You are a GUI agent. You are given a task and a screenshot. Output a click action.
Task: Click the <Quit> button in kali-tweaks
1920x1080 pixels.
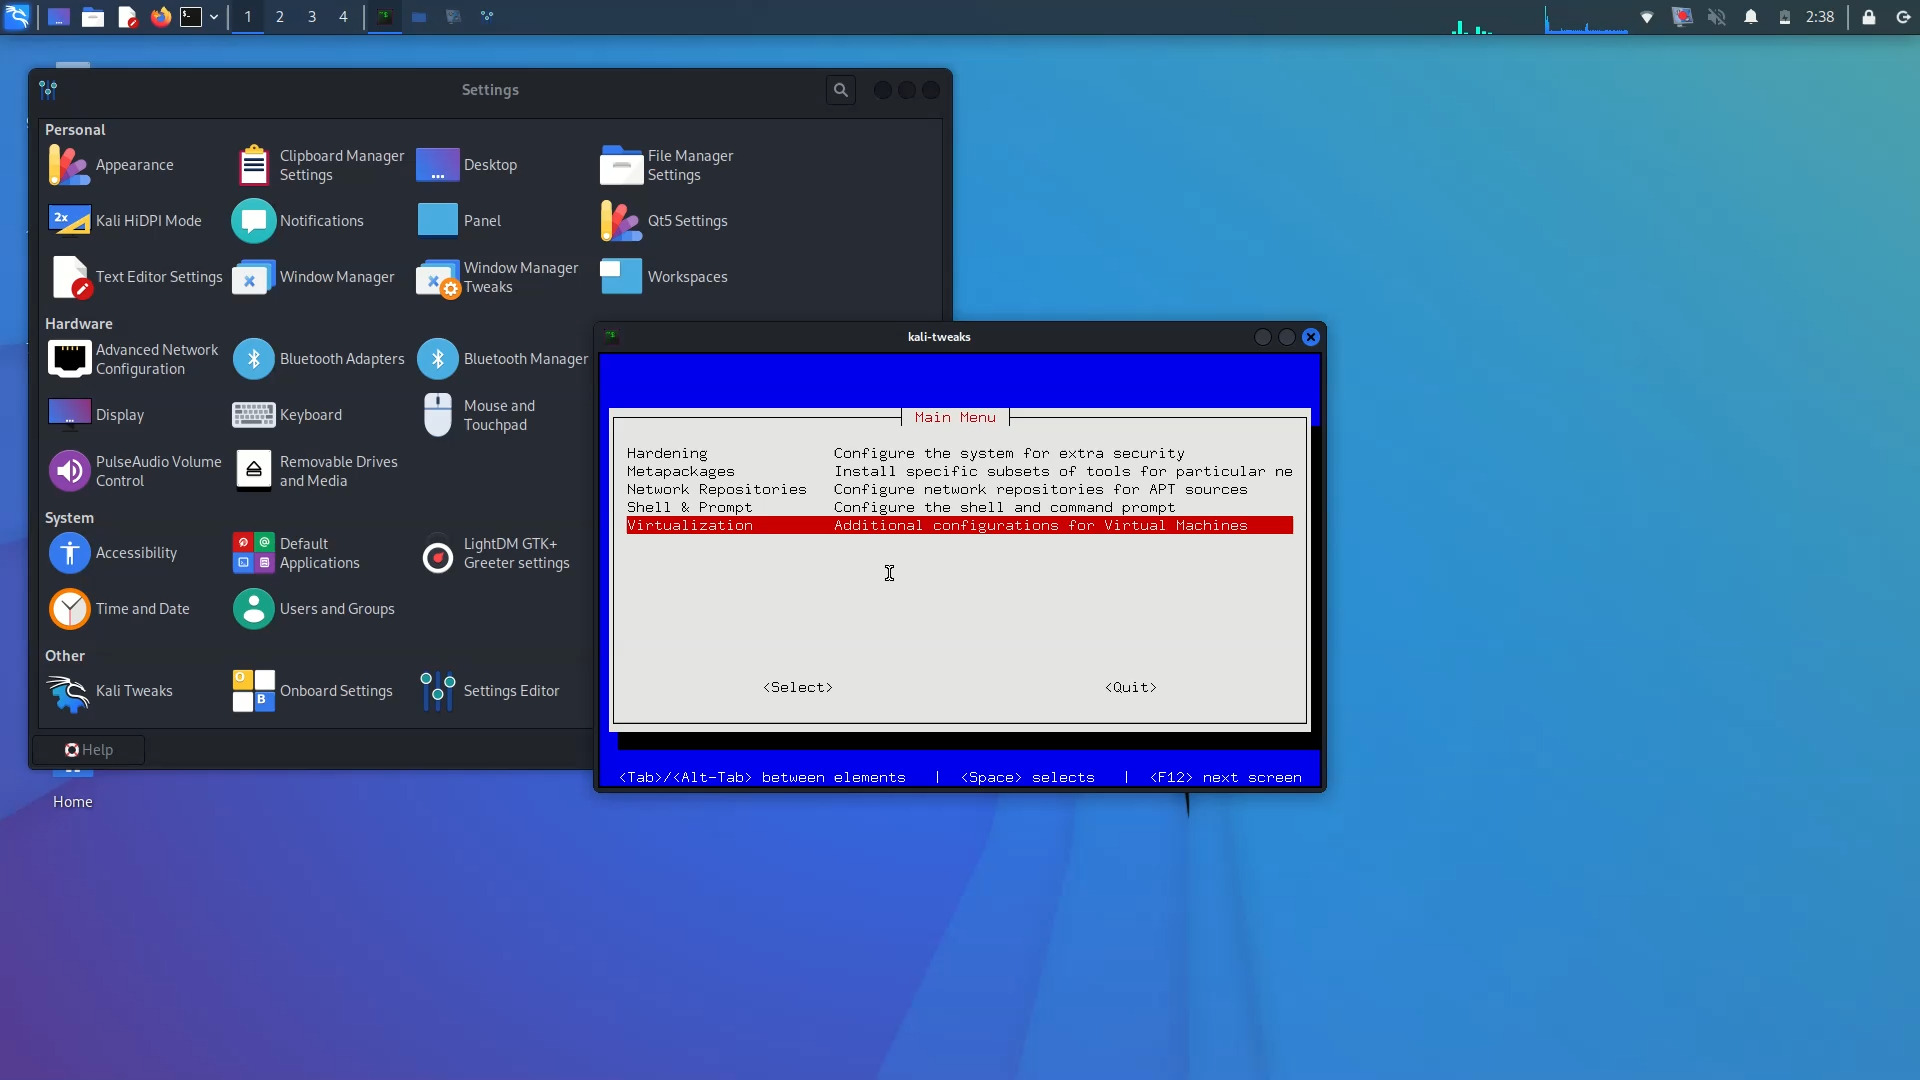[x=1130, y=687]
